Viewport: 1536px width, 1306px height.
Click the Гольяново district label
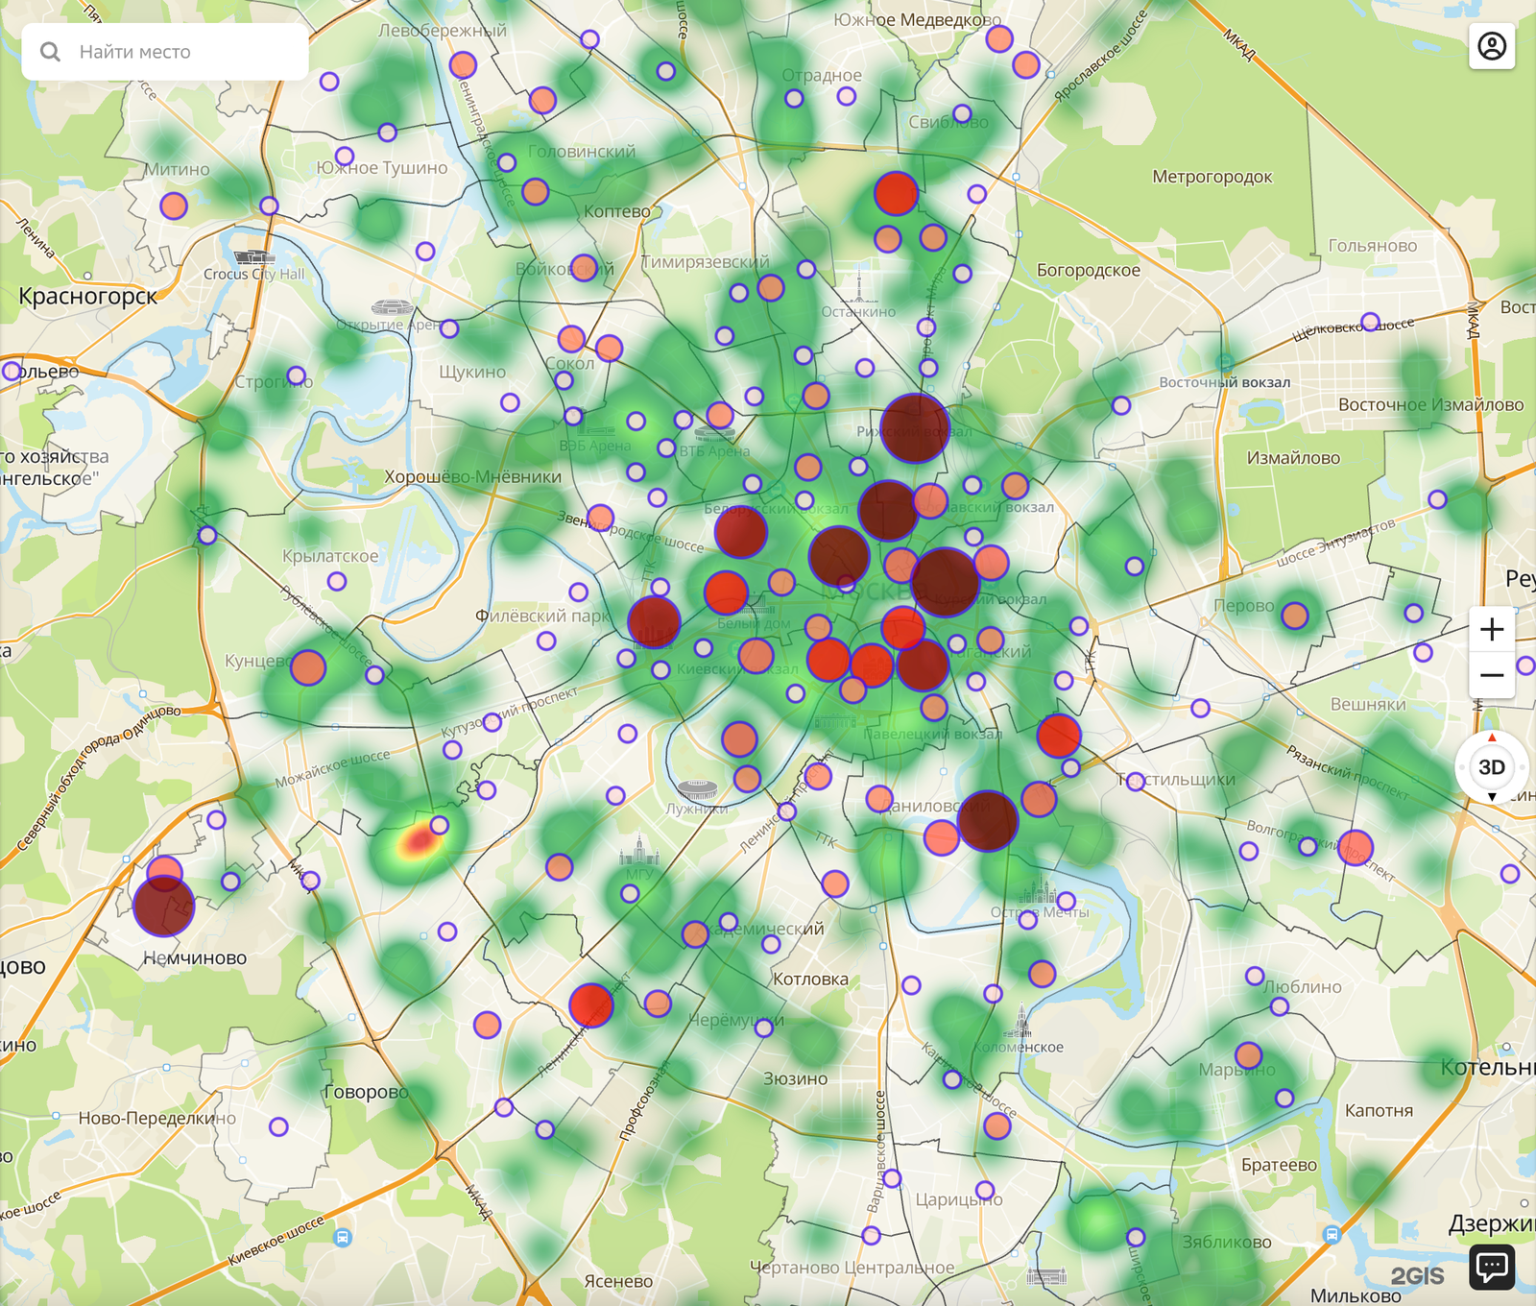(x=1373, y=246)
